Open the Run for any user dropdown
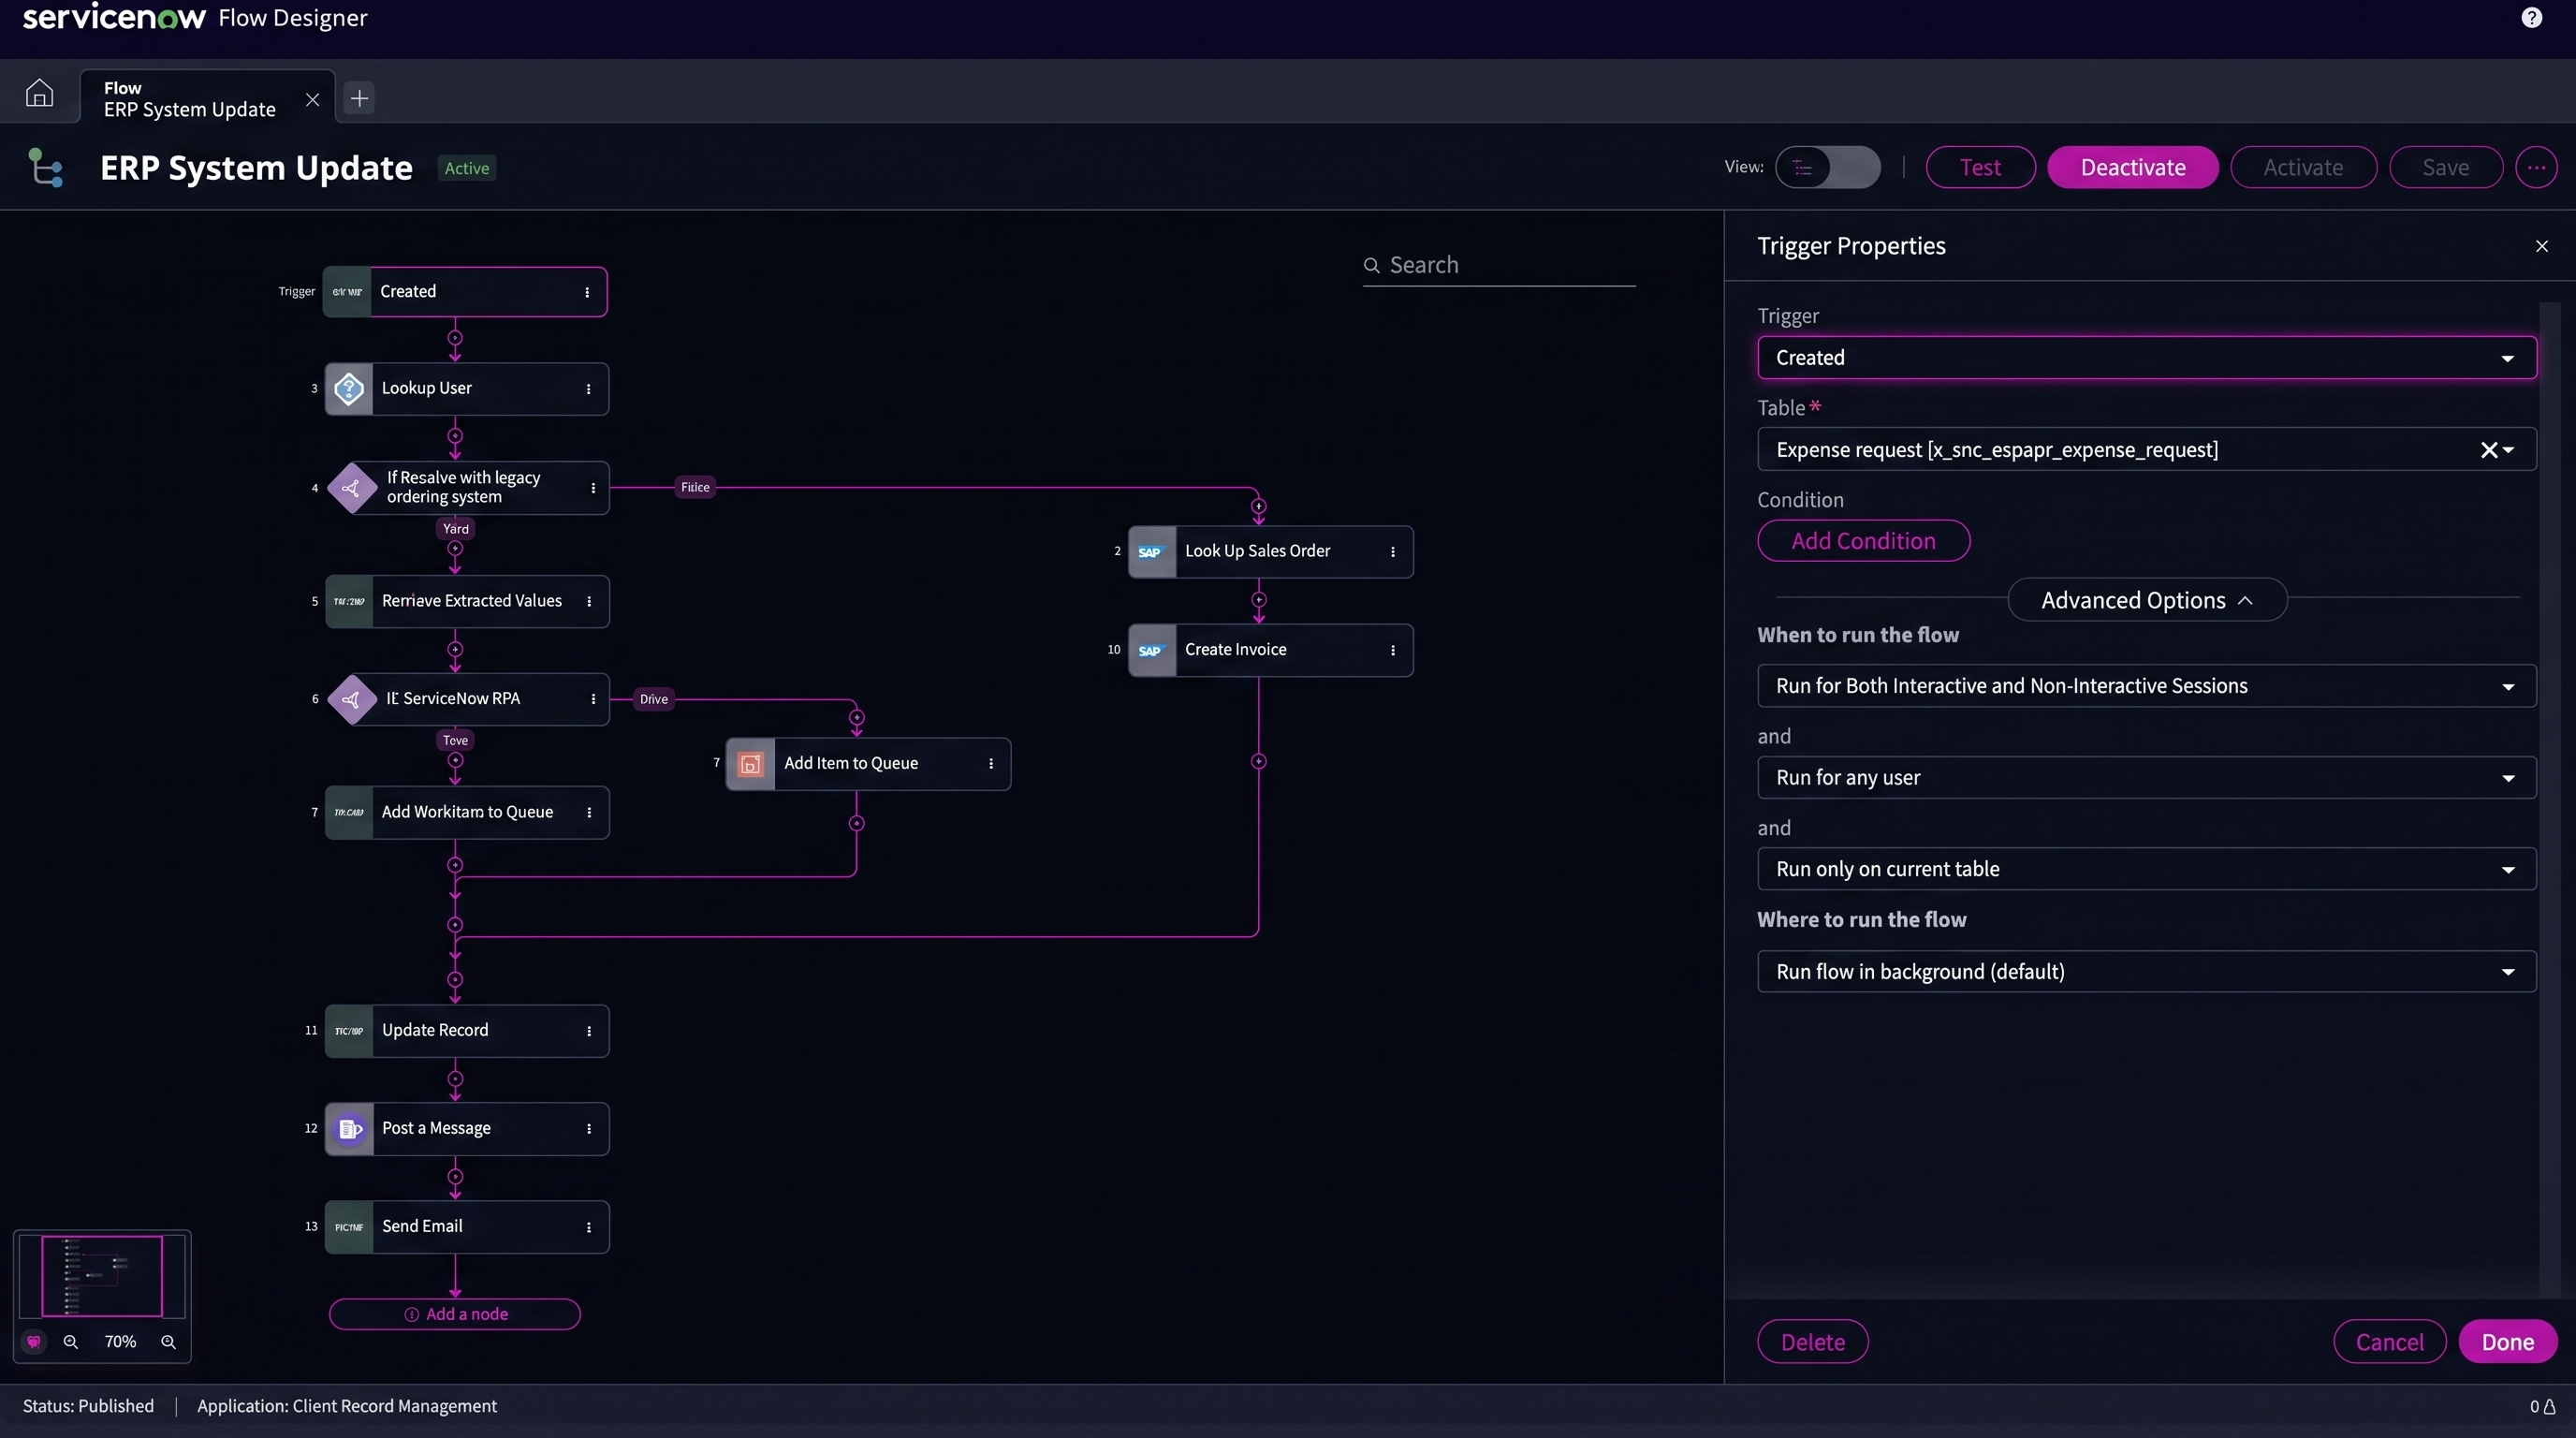 point(2146,778)
